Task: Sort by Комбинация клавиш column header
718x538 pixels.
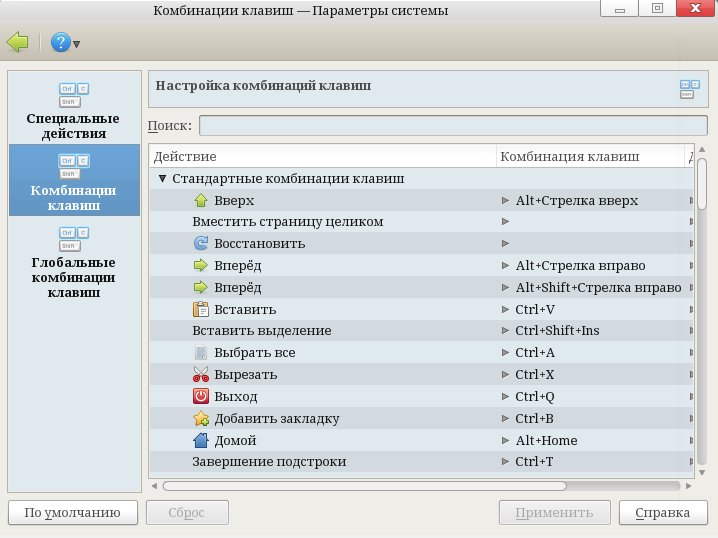Action: pos(590,157)
